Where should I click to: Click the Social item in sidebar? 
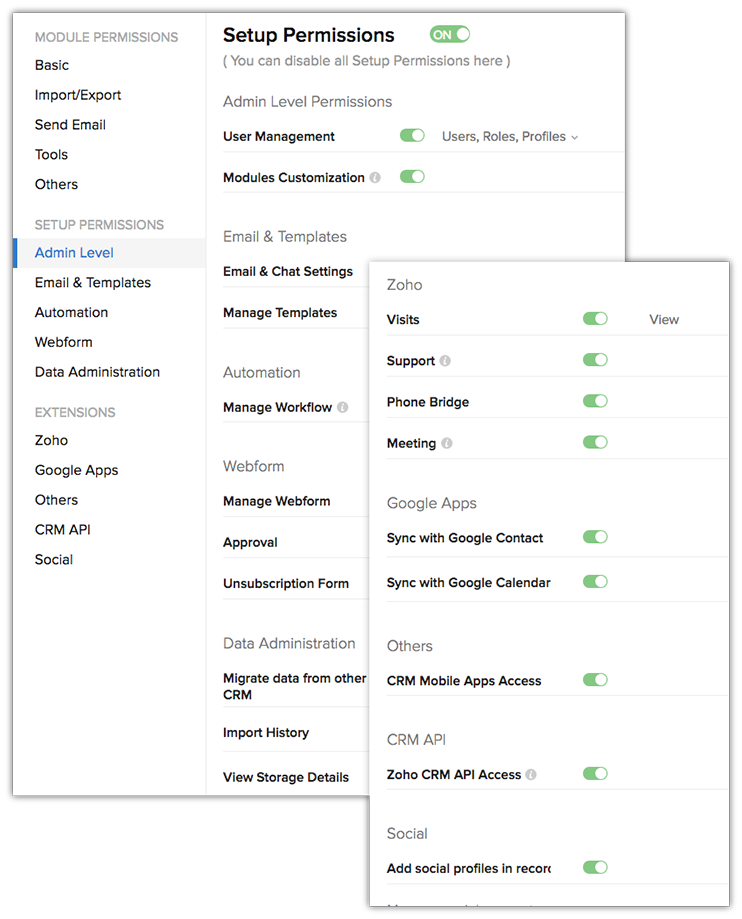coord(54,560)
